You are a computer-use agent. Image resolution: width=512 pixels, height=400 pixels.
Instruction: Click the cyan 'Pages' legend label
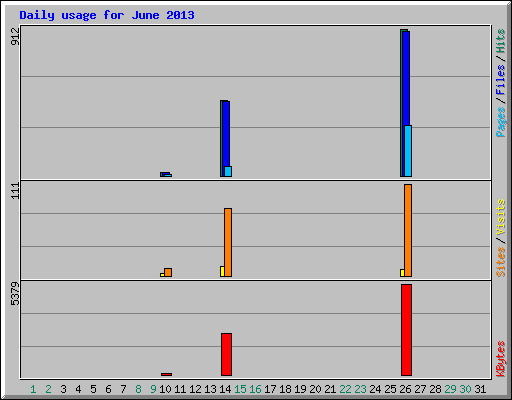pyautogui.click(x=500, y=122)
